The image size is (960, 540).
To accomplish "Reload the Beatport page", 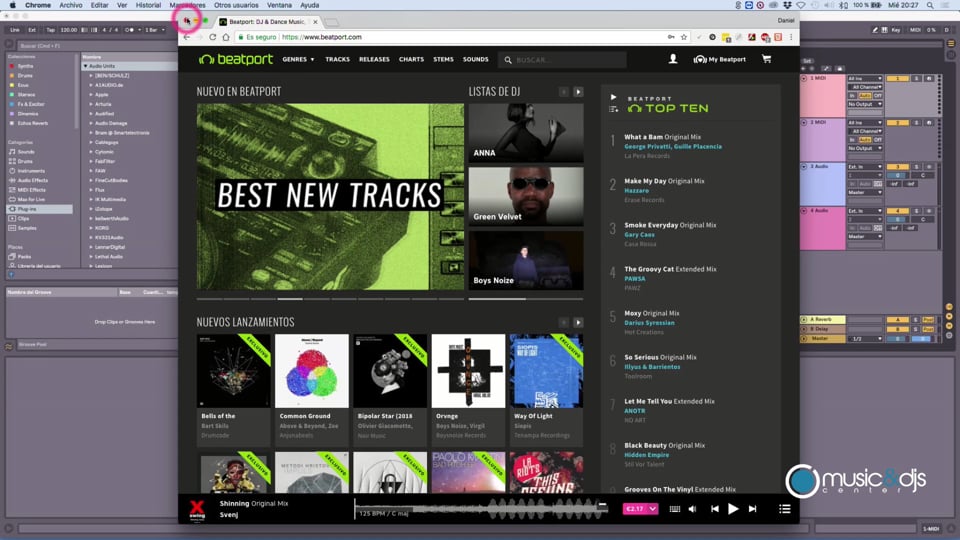I will [212, 37].
